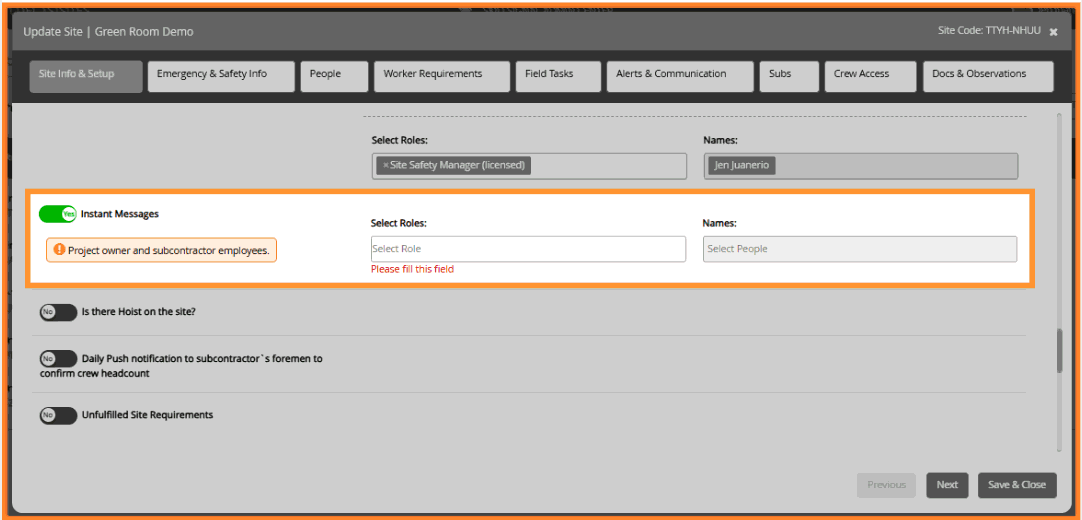Click the 'Update Site | Green Room Demo' title
Screen dimensions: 1082x520
108,32
